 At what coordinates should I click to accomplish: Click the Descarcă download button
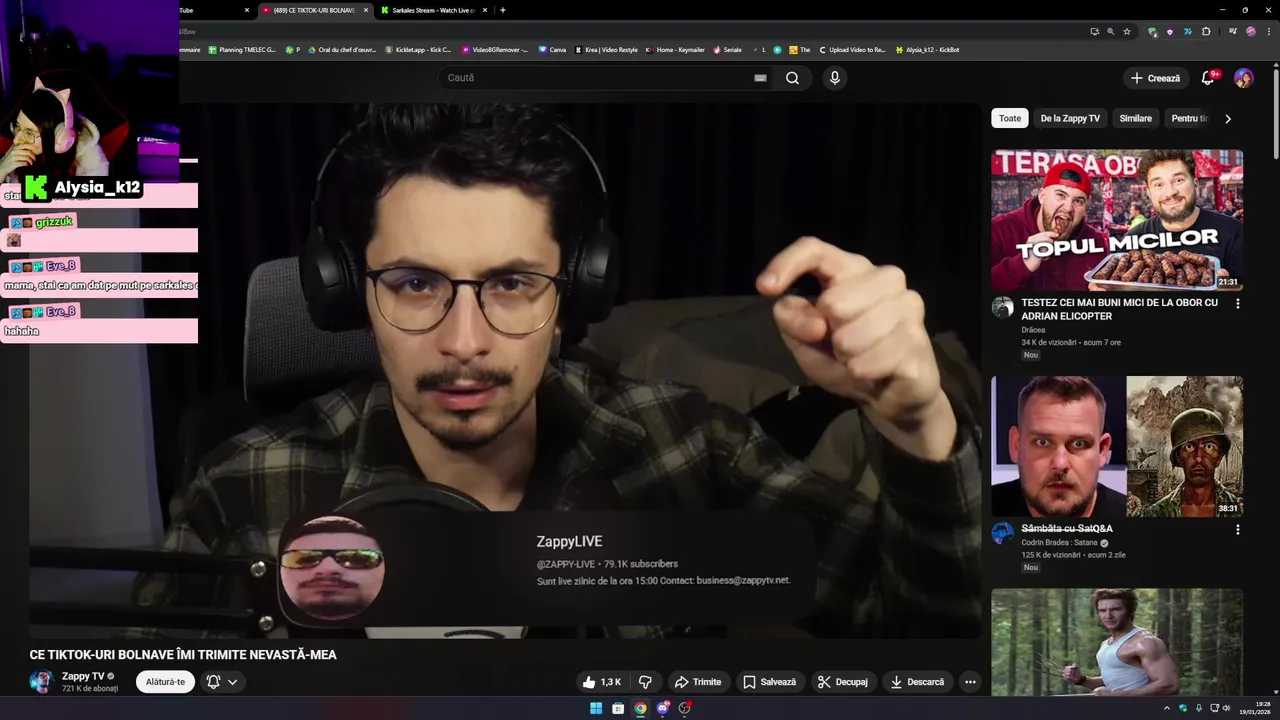[917, 682]
